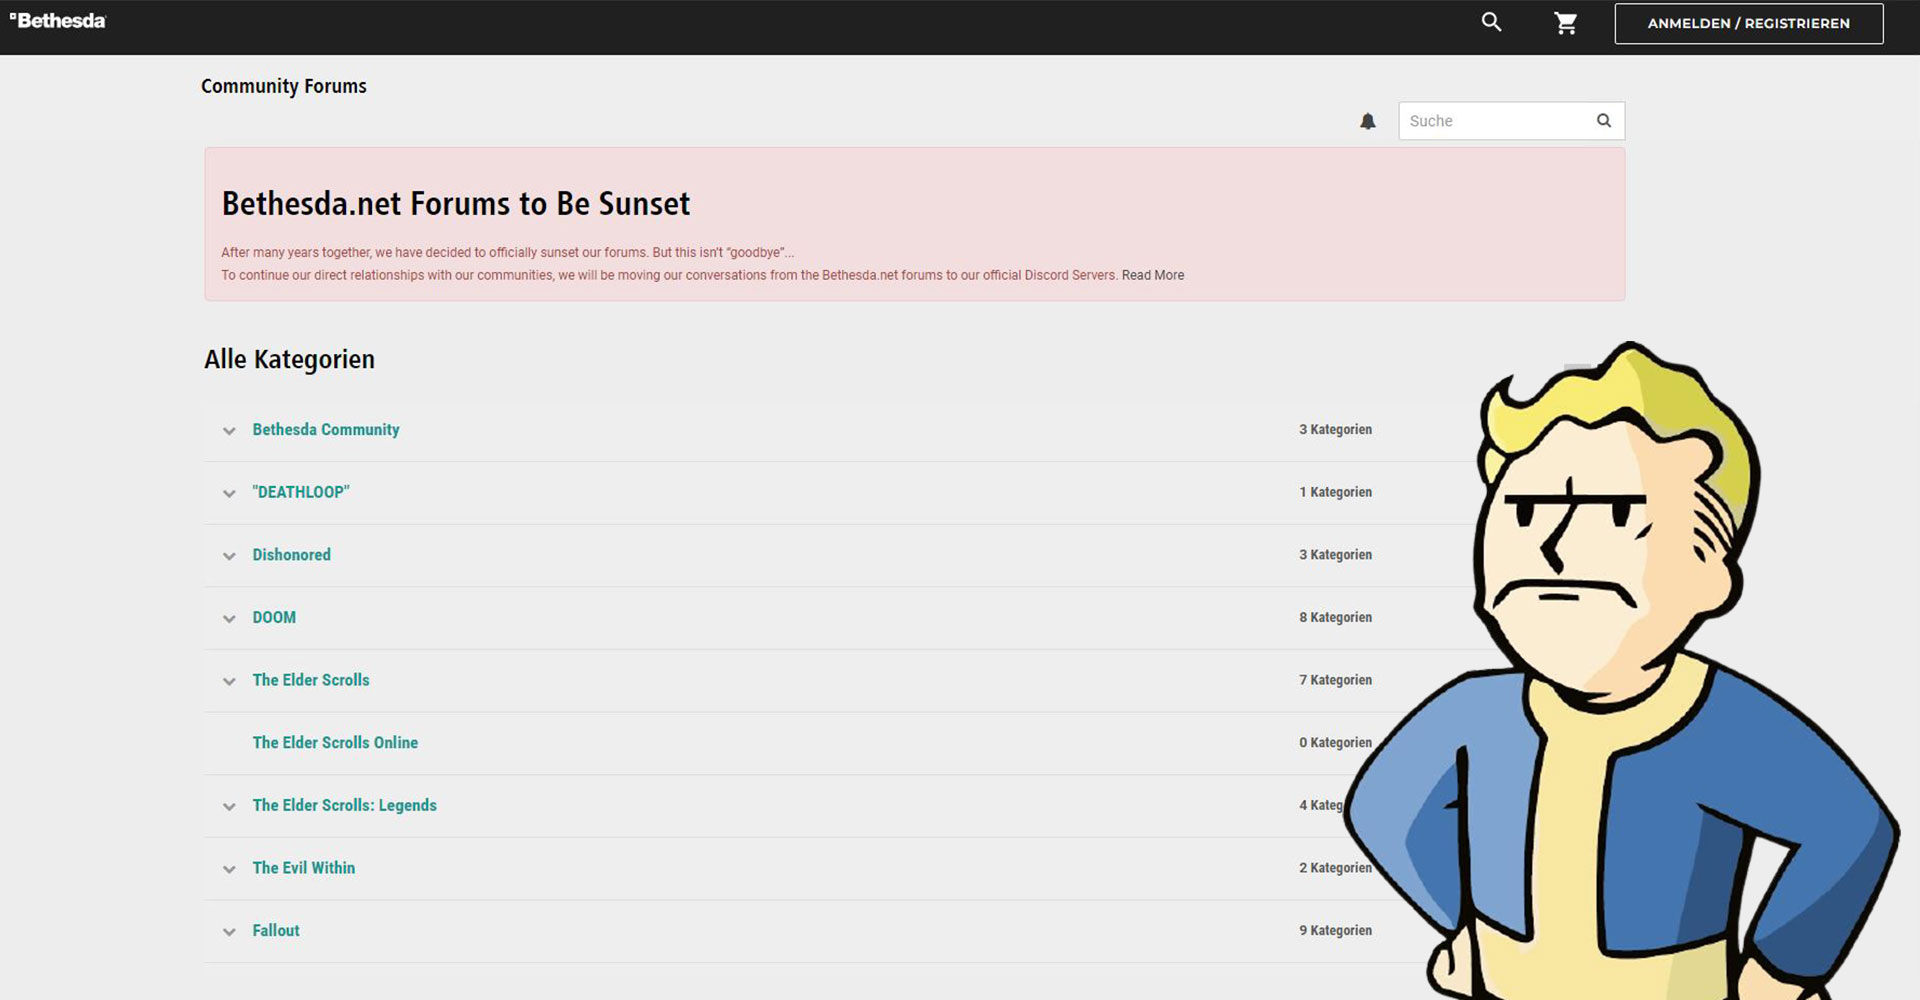Open The Elder Scrolls: Legends forum
The height and width of the screenshot is (1000, 1920).
click(x=344, y=805)
